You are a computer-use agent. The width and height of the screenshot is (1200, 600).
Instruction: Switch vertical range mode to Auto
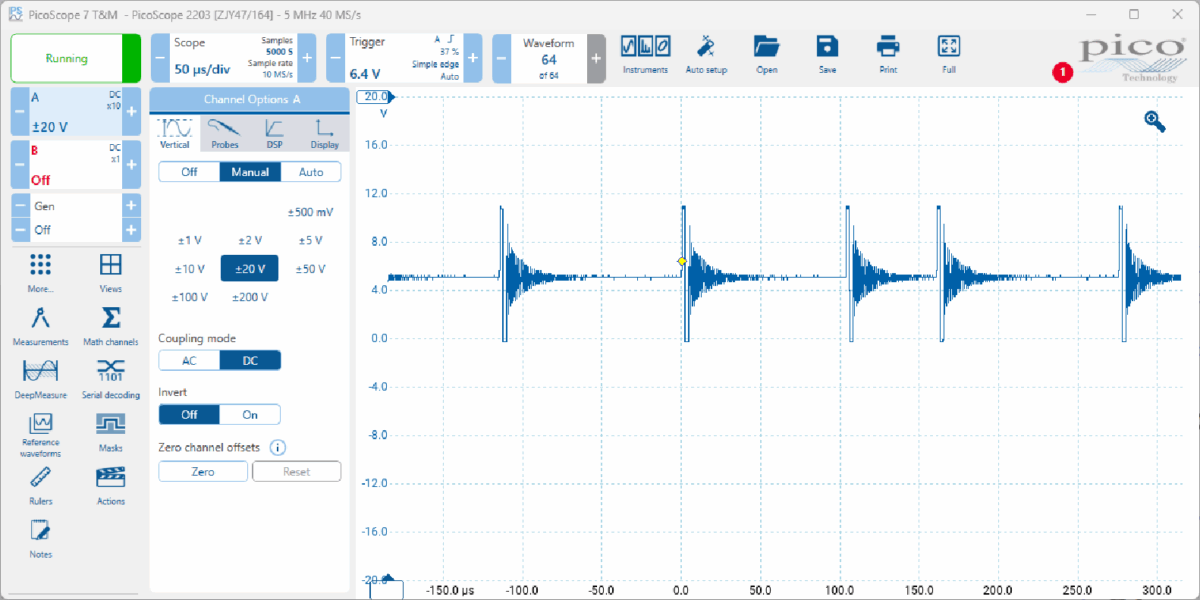click(311, 172)
